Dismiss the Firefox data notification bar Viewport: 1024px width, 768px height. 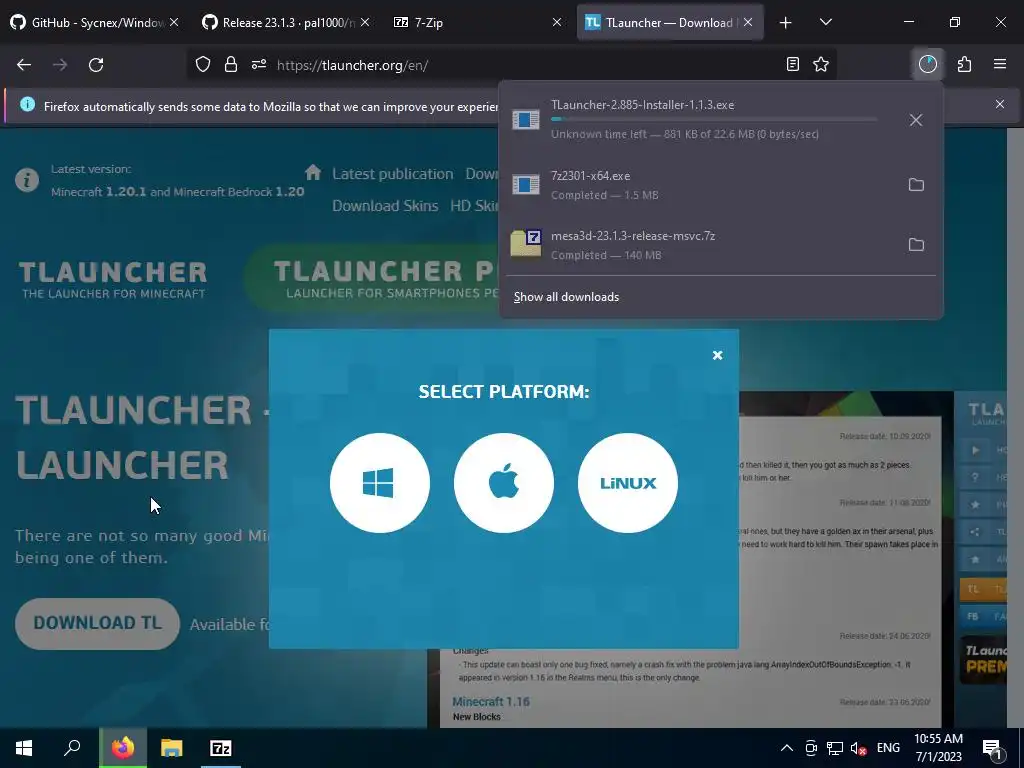click(x=999, y=104)
